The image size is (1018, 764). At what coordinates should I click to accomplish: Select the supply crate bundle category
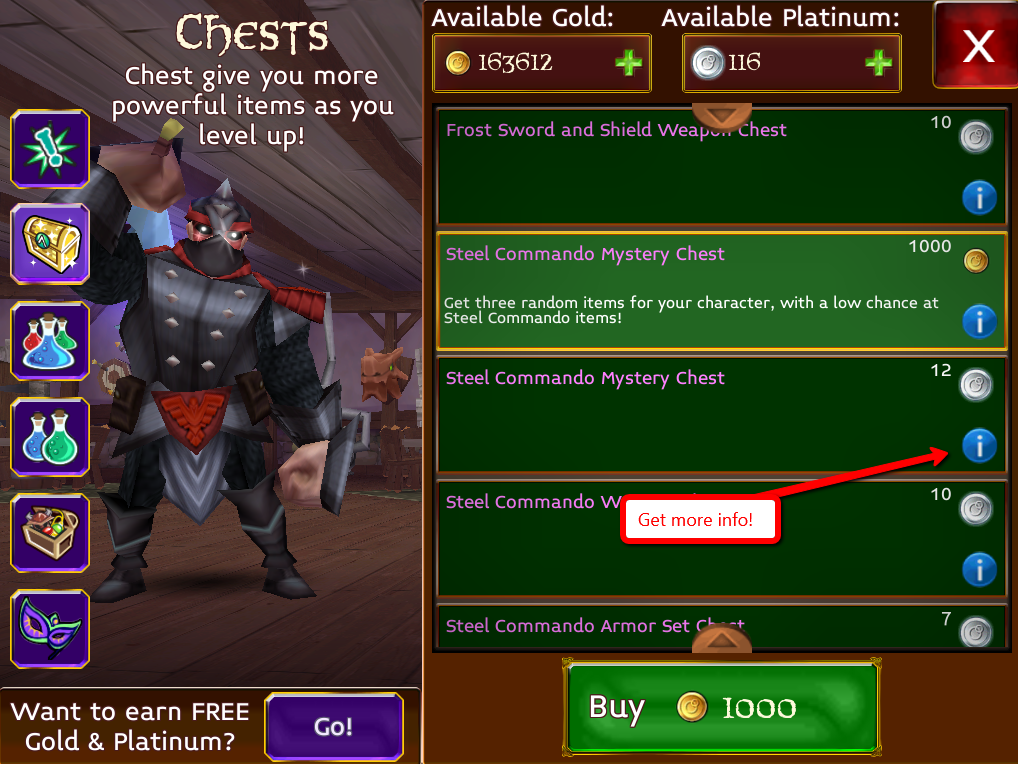[50, 532]
